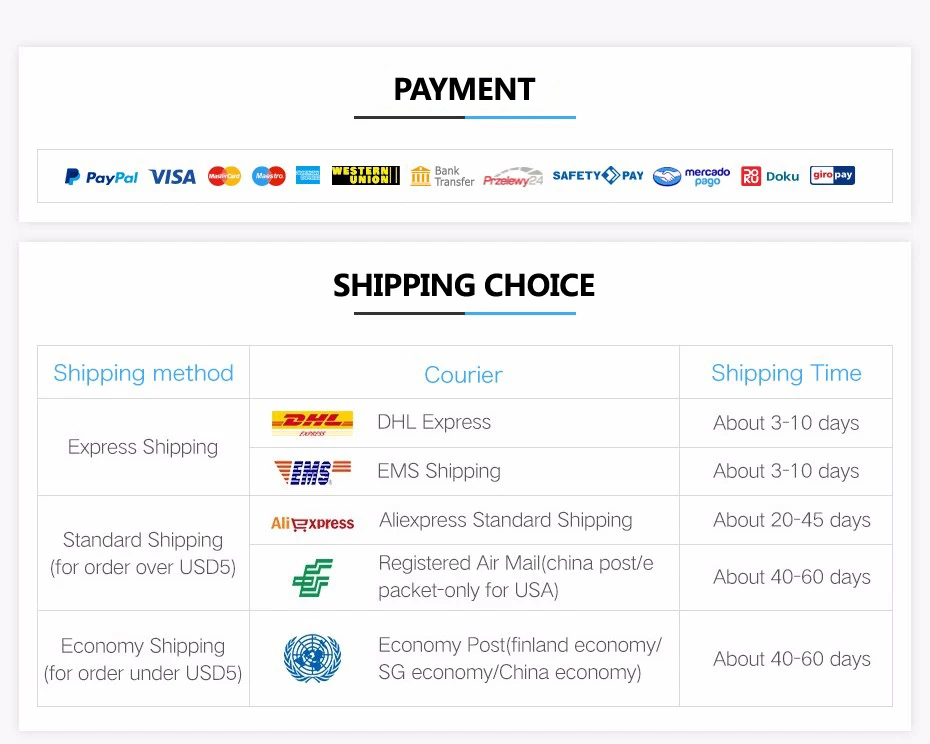Select the Przelewy24 logo
This screenshot has height=744, width=930.
pyautogui.click(x=513, y=177)
